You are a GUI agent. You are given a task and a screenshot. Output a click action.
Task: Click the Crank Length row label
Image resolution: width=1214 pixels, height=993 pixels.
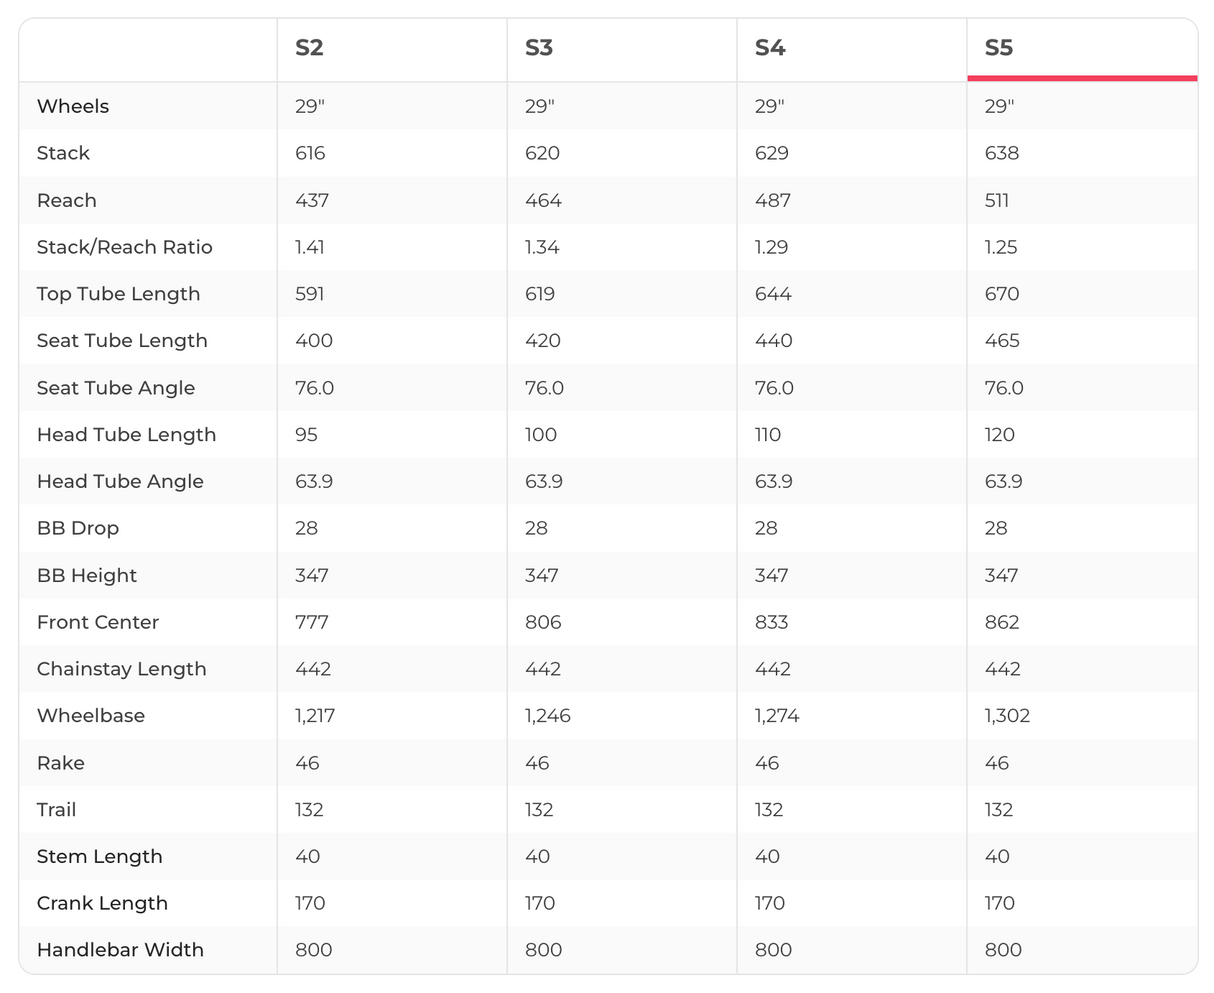pyautogui.click(x=102, y=903)
